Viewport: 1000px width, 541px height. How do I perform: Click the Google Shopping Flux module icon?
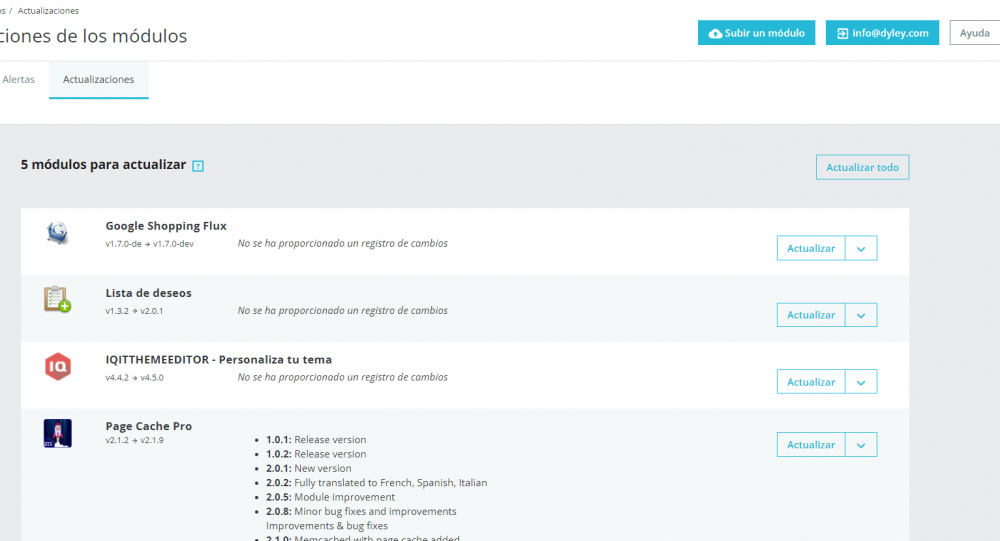57,233
